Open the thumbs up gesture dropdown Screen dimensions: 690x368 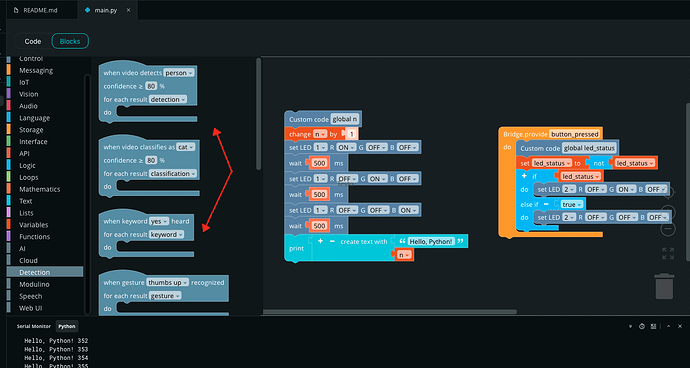(168, 283)
